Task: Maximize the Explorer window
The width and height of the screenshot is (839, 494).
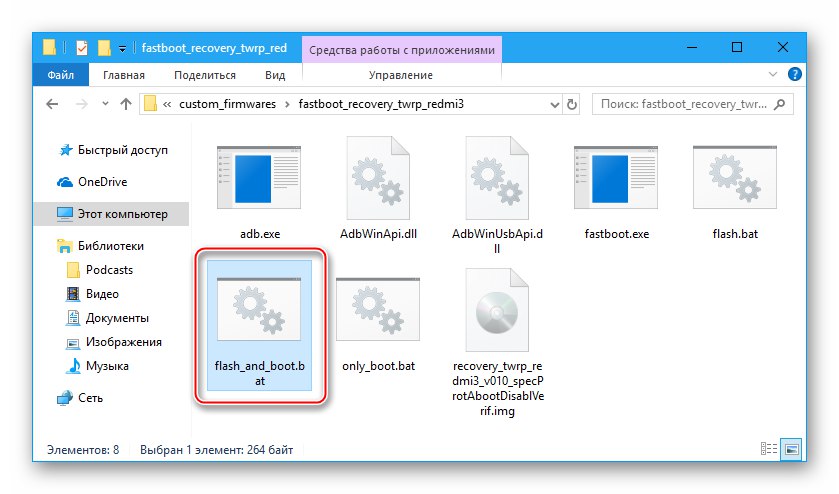Action: (x=737, y=47)
